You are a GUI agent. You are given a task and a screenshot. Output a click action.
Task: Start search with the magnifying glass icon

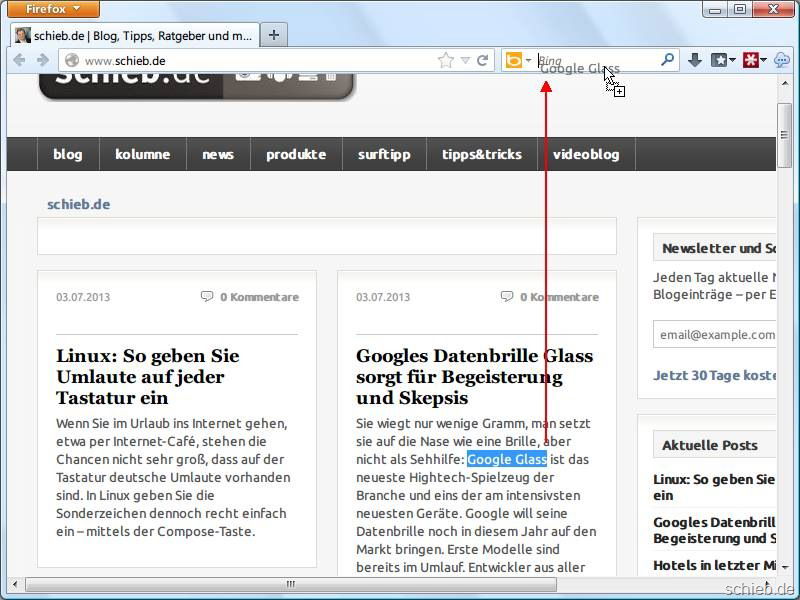667,60
